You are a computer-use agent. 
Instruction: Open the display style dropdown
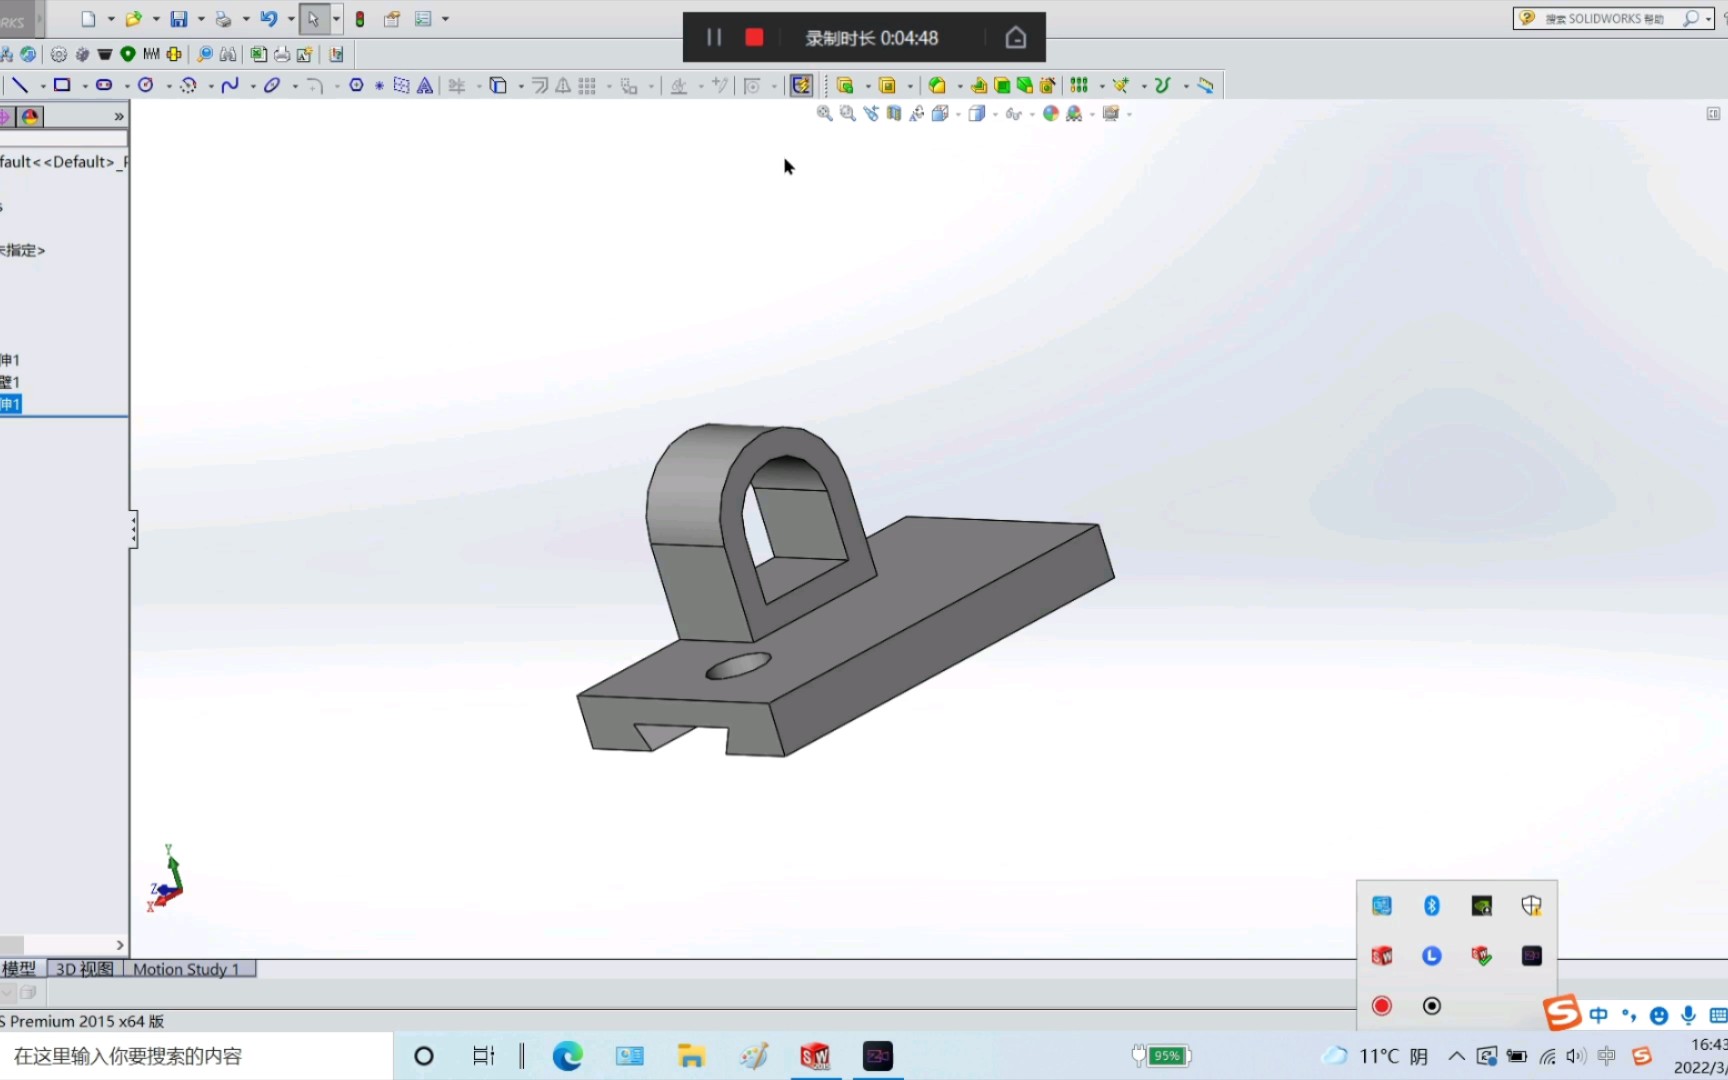point(994,113)
